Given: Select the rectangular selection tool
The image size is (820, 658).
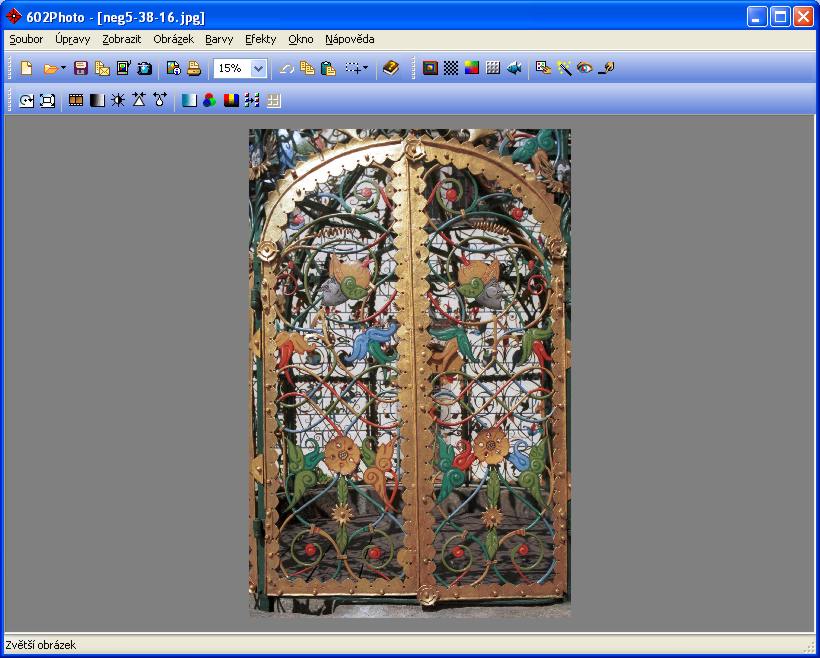Looking at the screenshot, I should click(352, 68).
